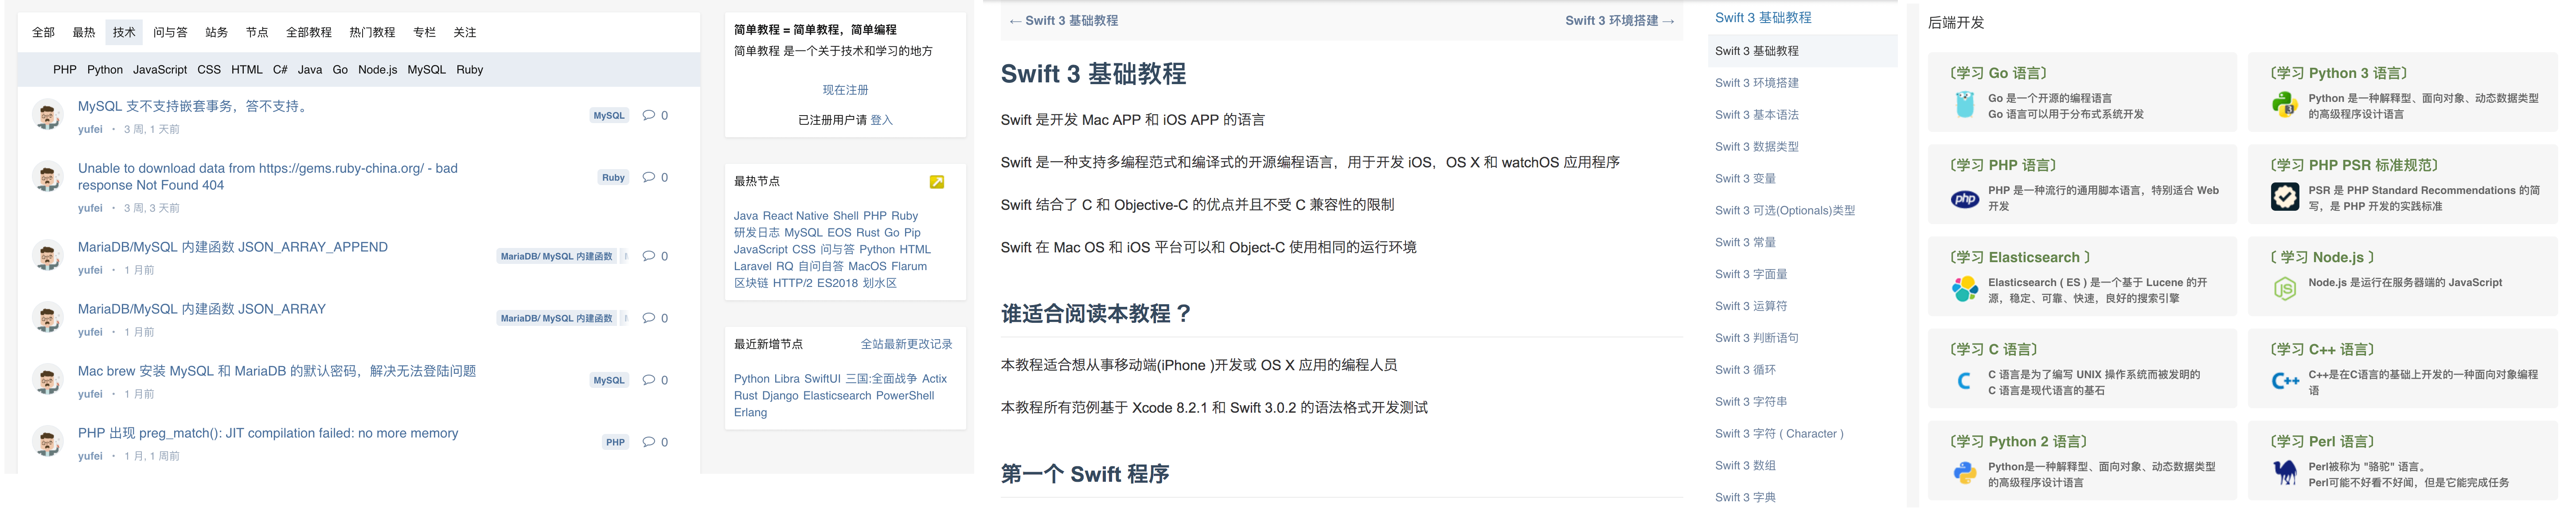Click avatar beside PHP preg_match post
The width and height of the screenshot is (2576, 511).
(x=47, y=441)
